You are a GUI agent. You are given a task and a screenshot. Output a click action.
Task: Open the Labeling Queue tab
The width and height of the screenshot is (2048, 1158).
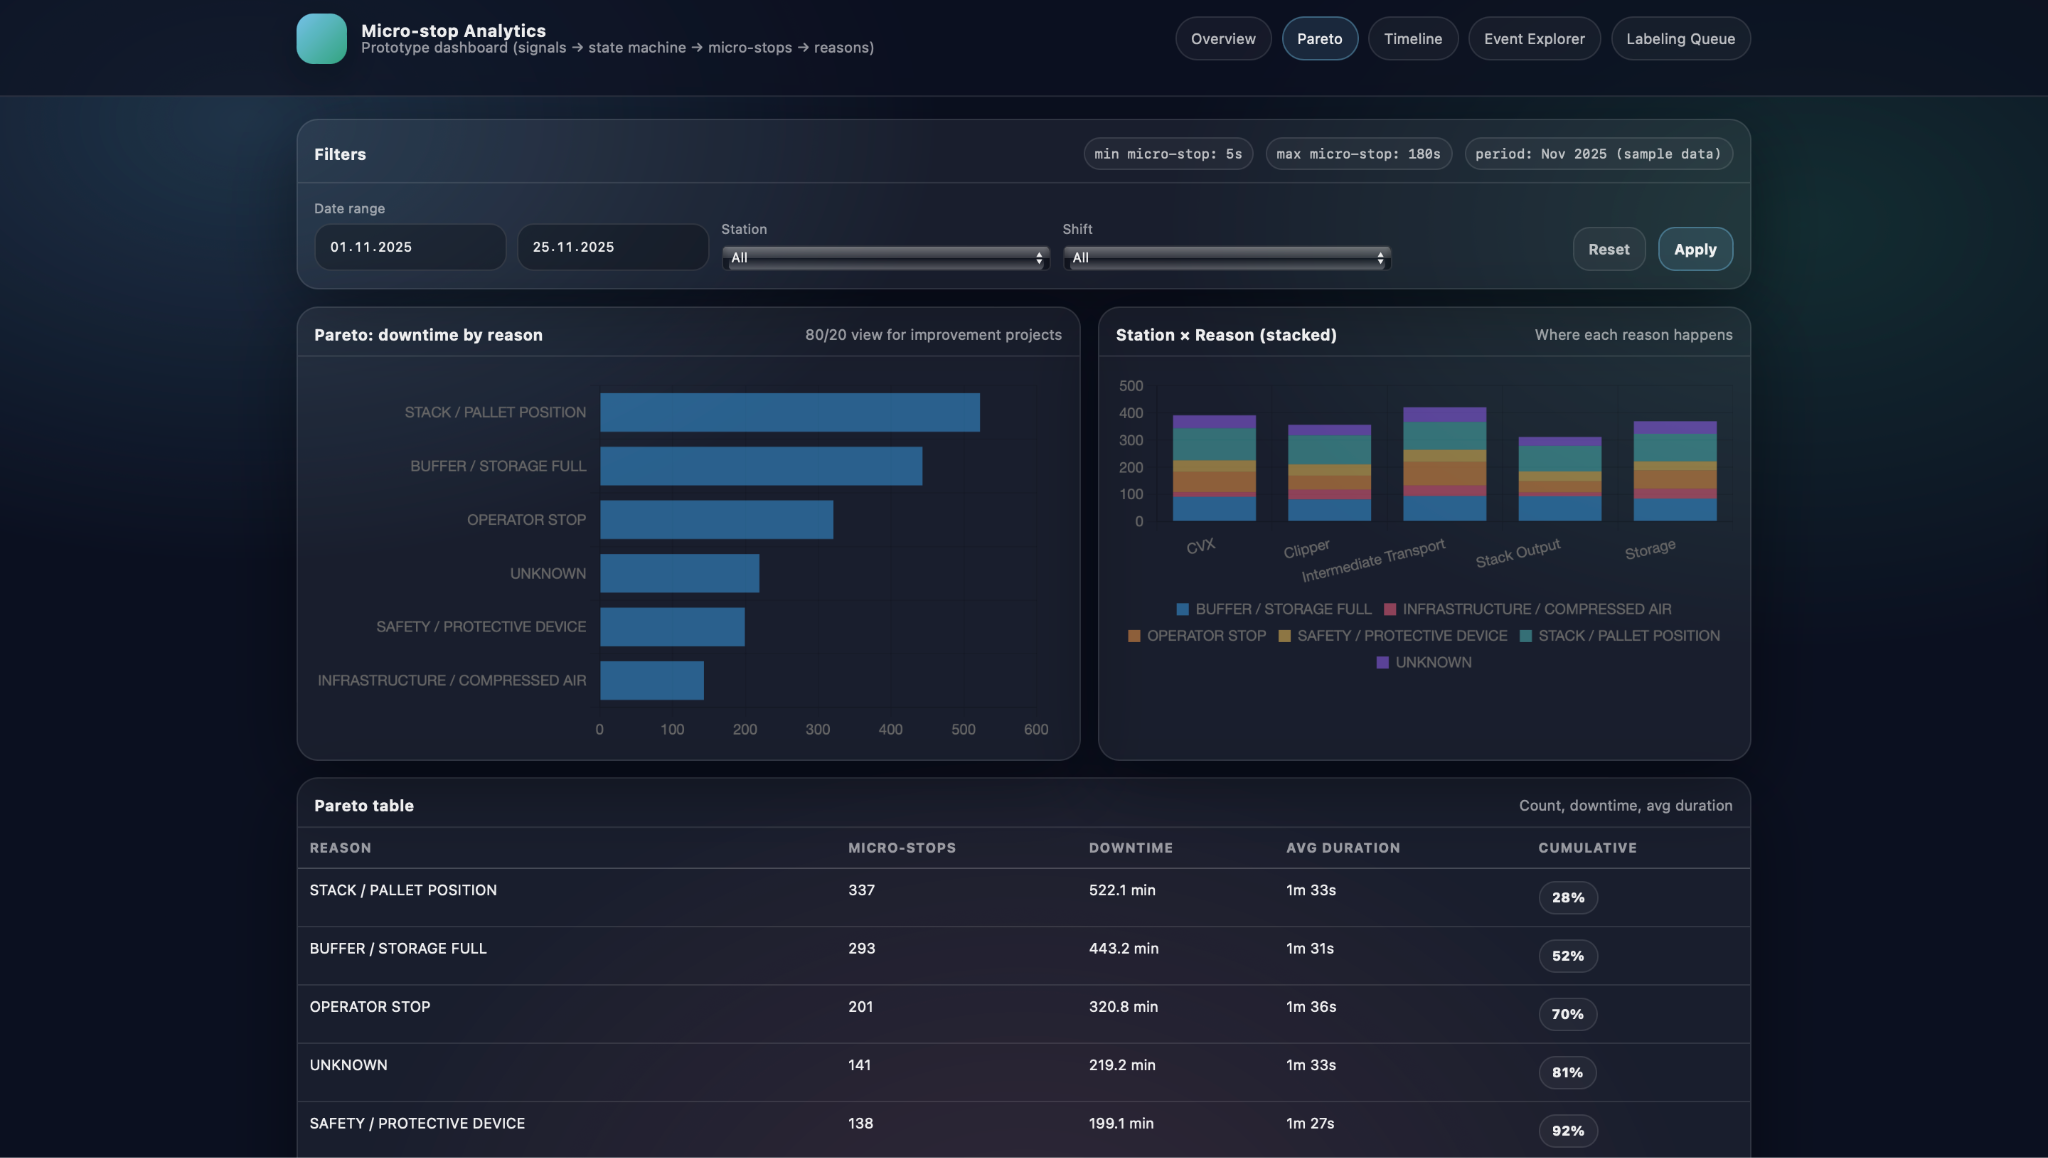pos(1679,39)
